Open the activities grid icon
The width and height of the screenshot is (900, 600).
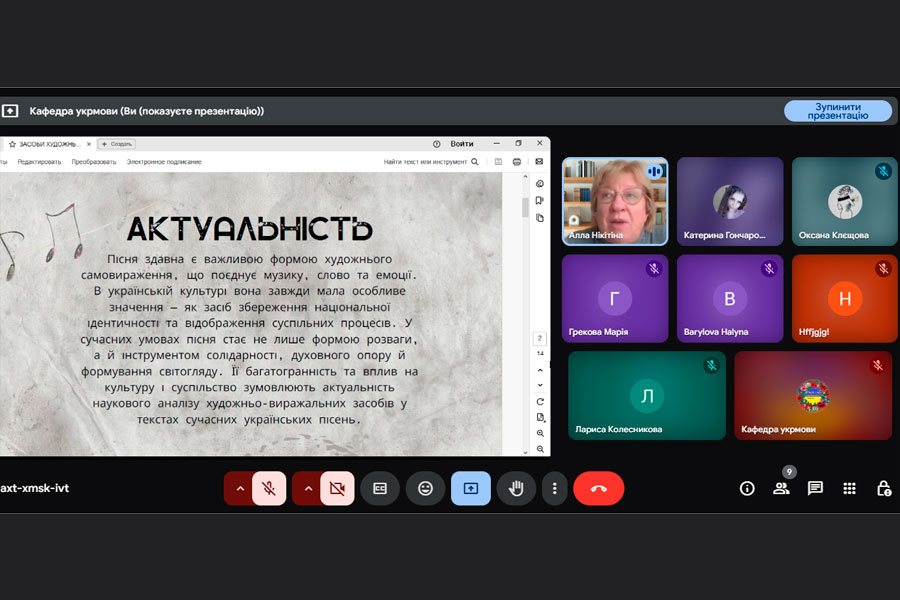[x=849, y=488]
